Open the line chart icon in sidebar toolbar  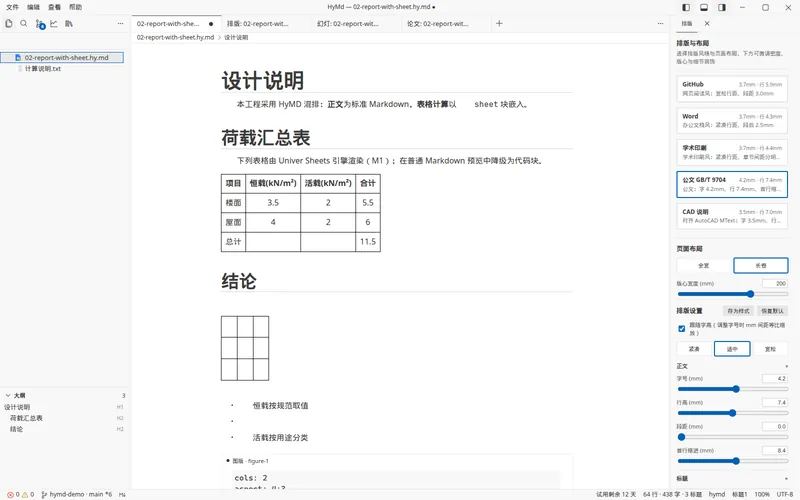tap(54, 23)
